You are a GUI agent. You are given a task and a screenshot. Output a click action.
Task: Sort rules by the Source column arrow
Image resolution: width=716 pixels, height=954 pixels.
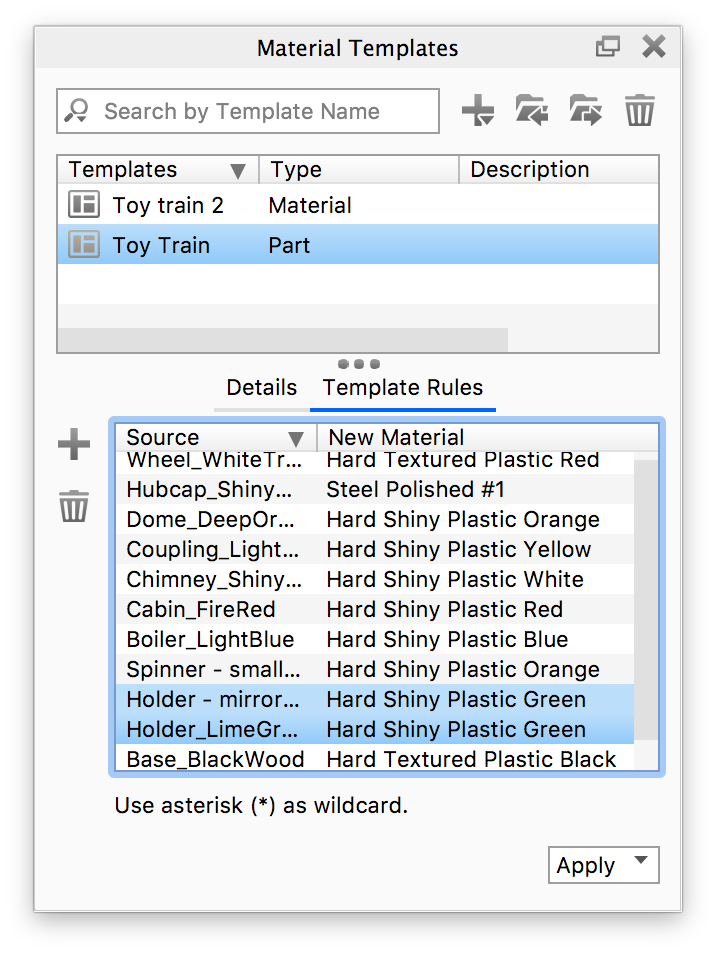coord(296,439)
